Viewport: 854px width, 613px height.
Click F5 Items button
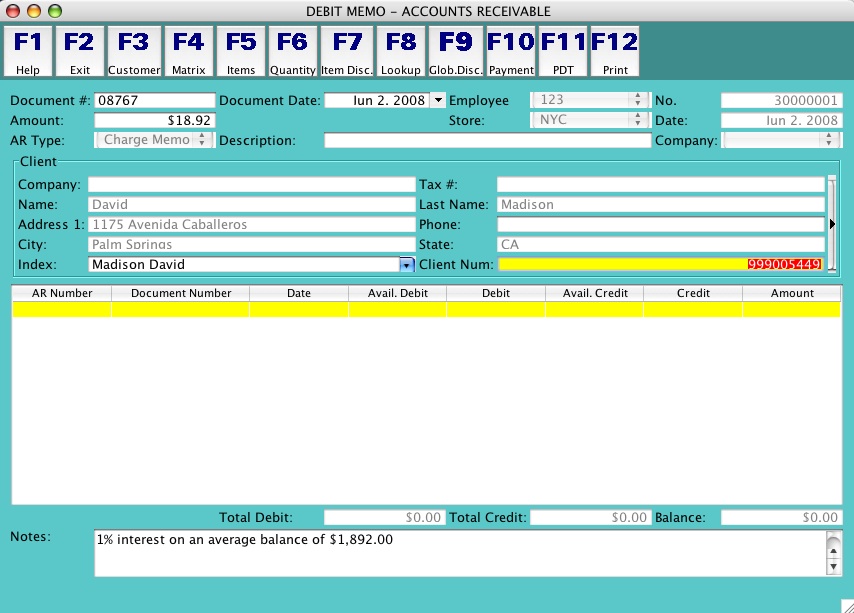click(241, 52)
